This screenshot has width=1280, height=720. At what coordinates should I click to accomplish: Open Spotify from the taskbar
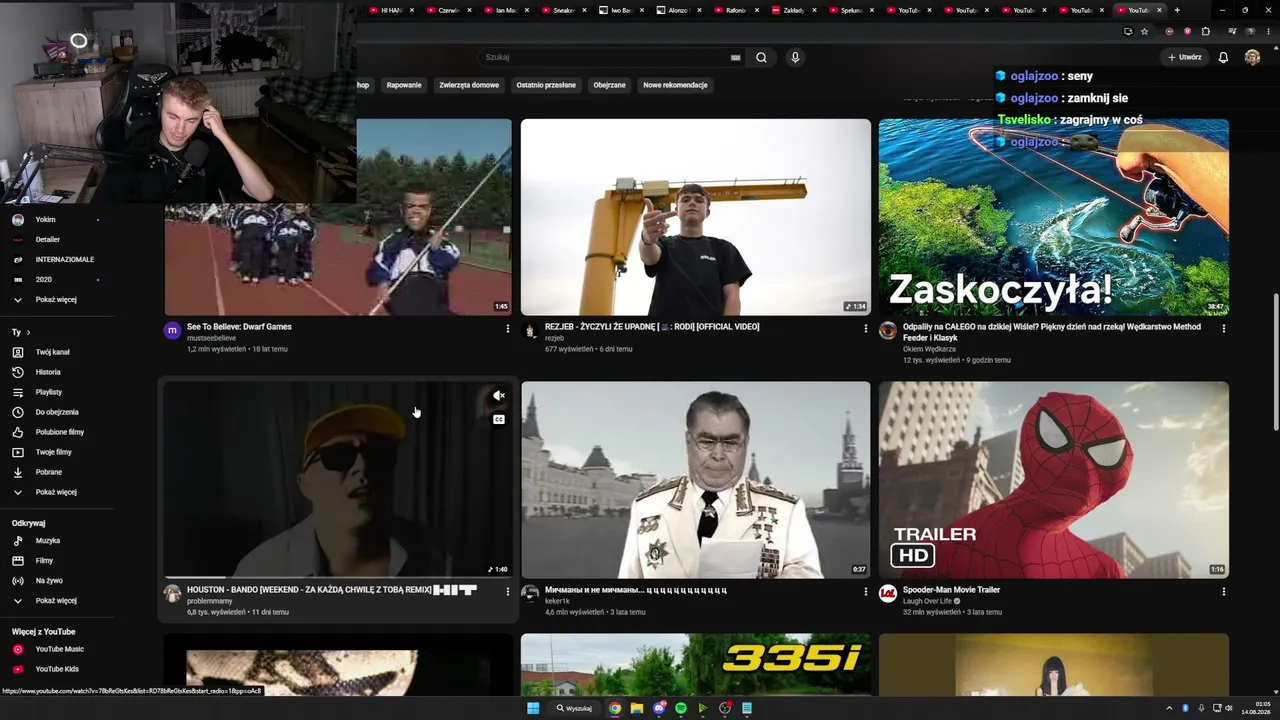pos(681,708)
